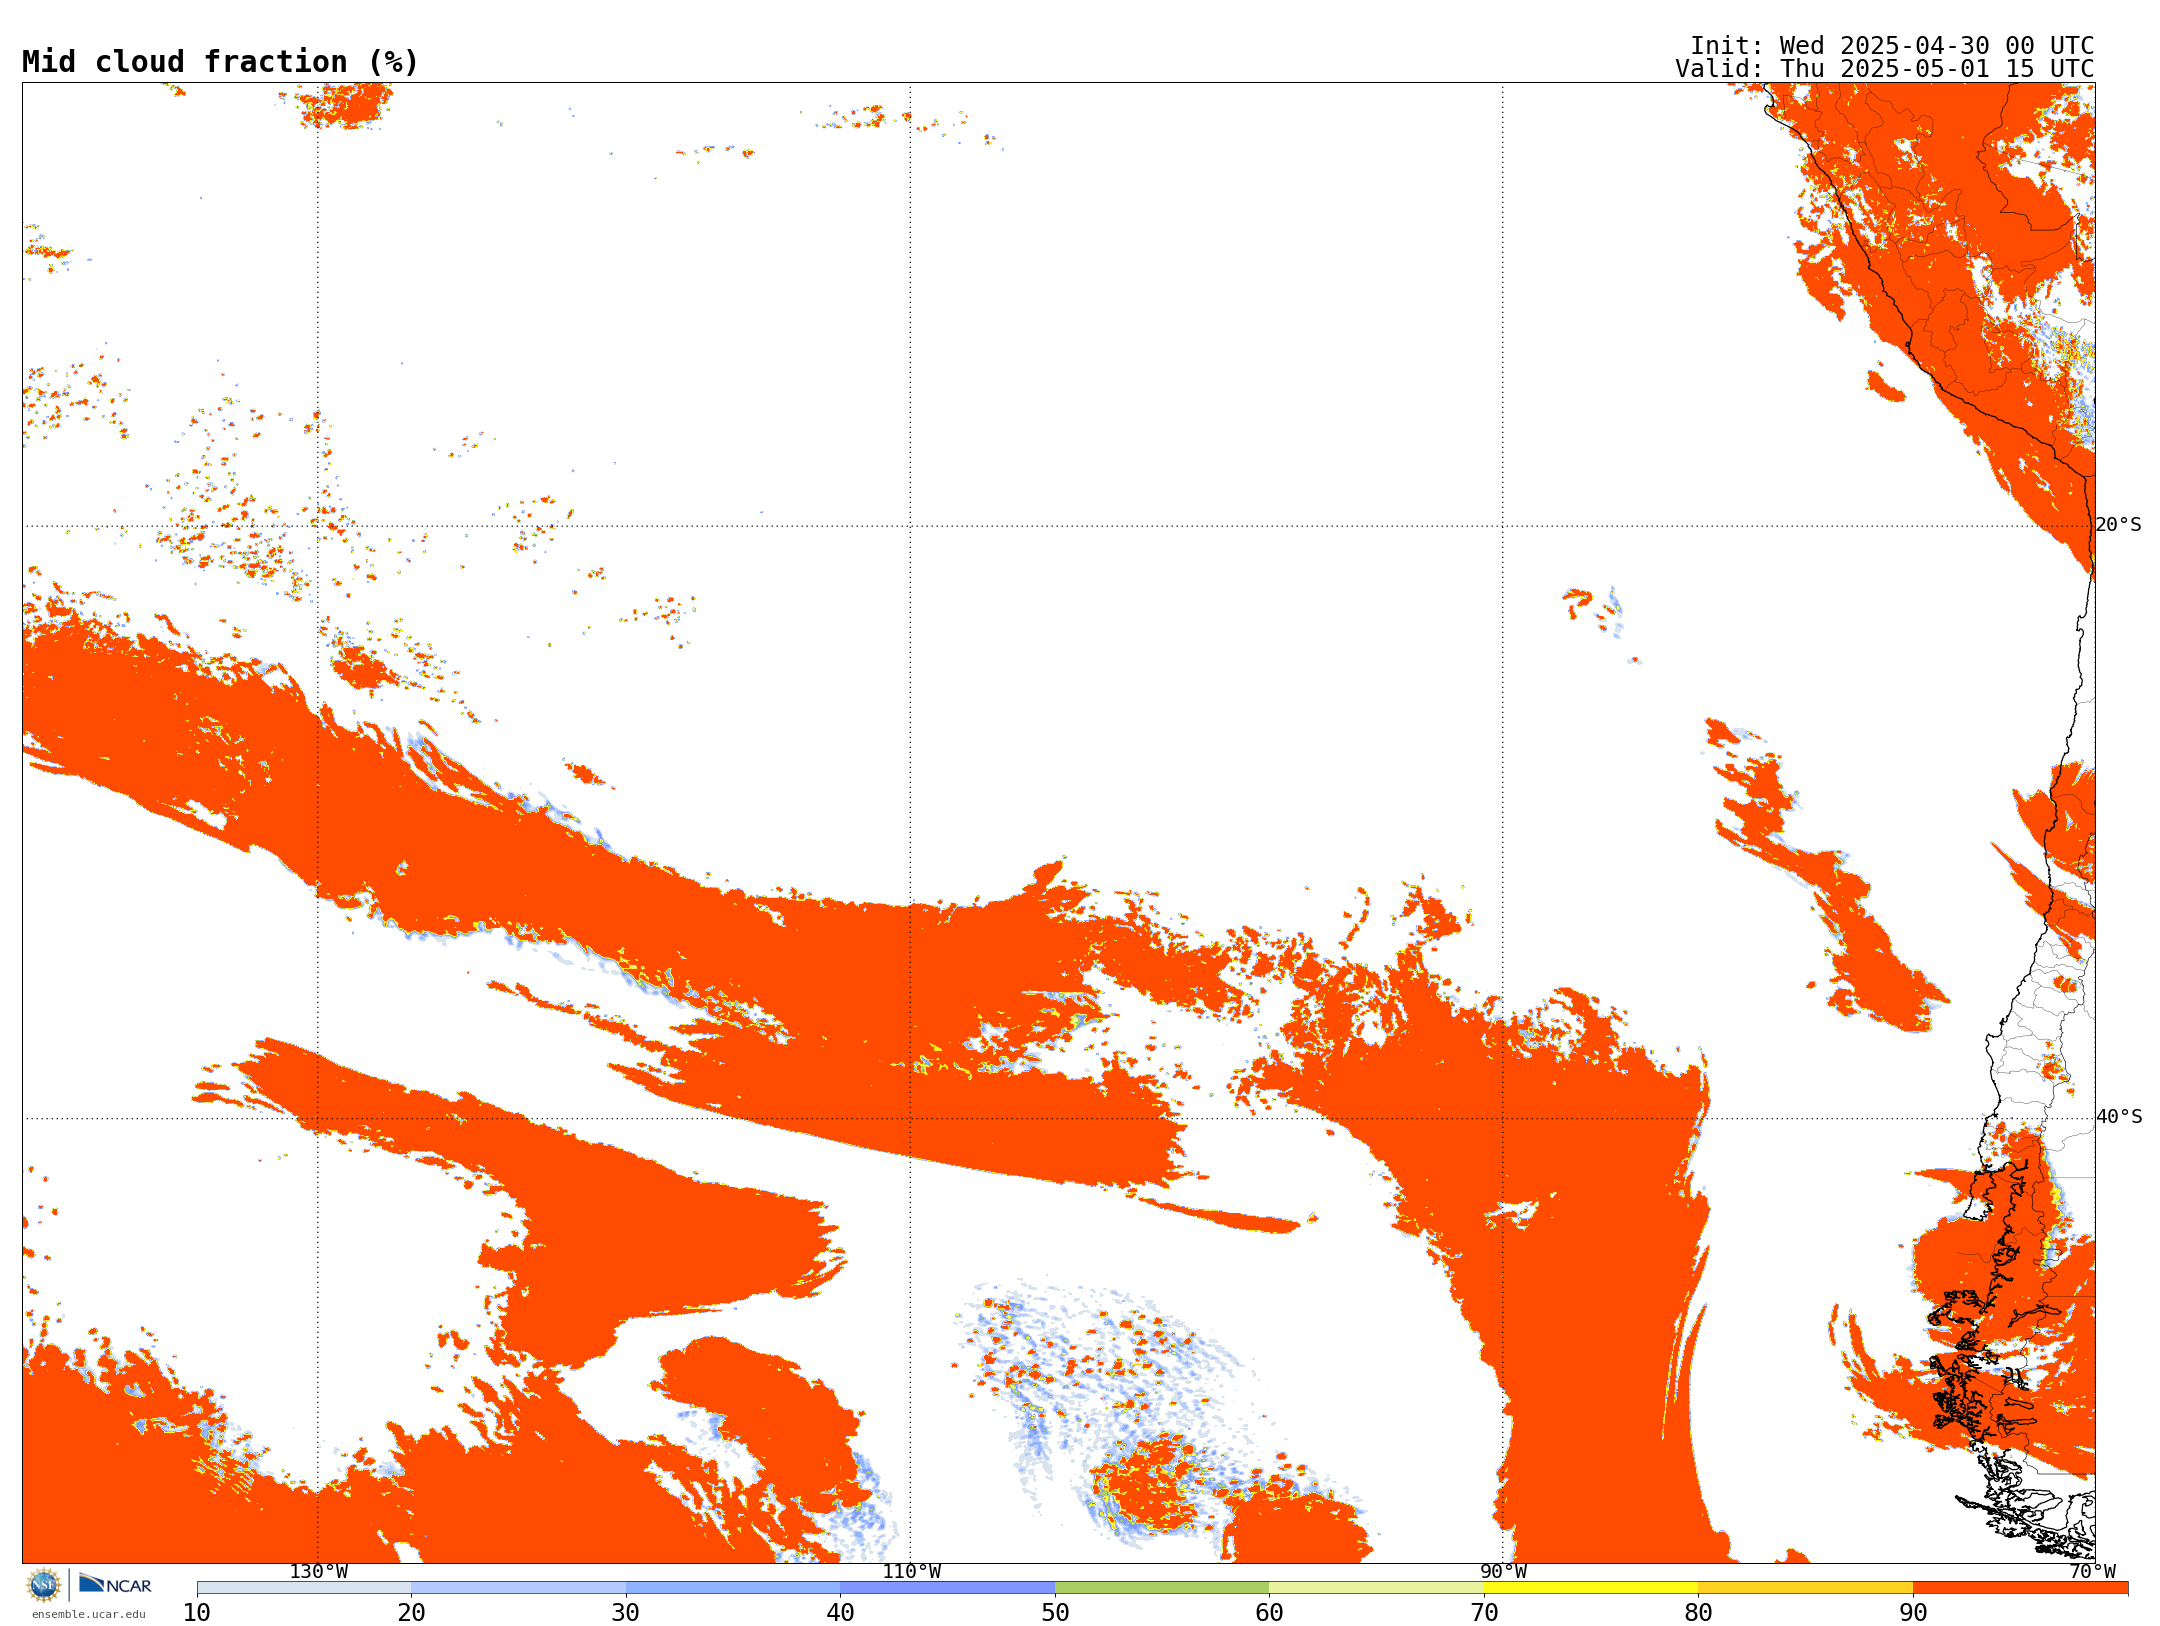Click the 70-80 bright yellow colorbar segment

[x=1591, y=1588]
